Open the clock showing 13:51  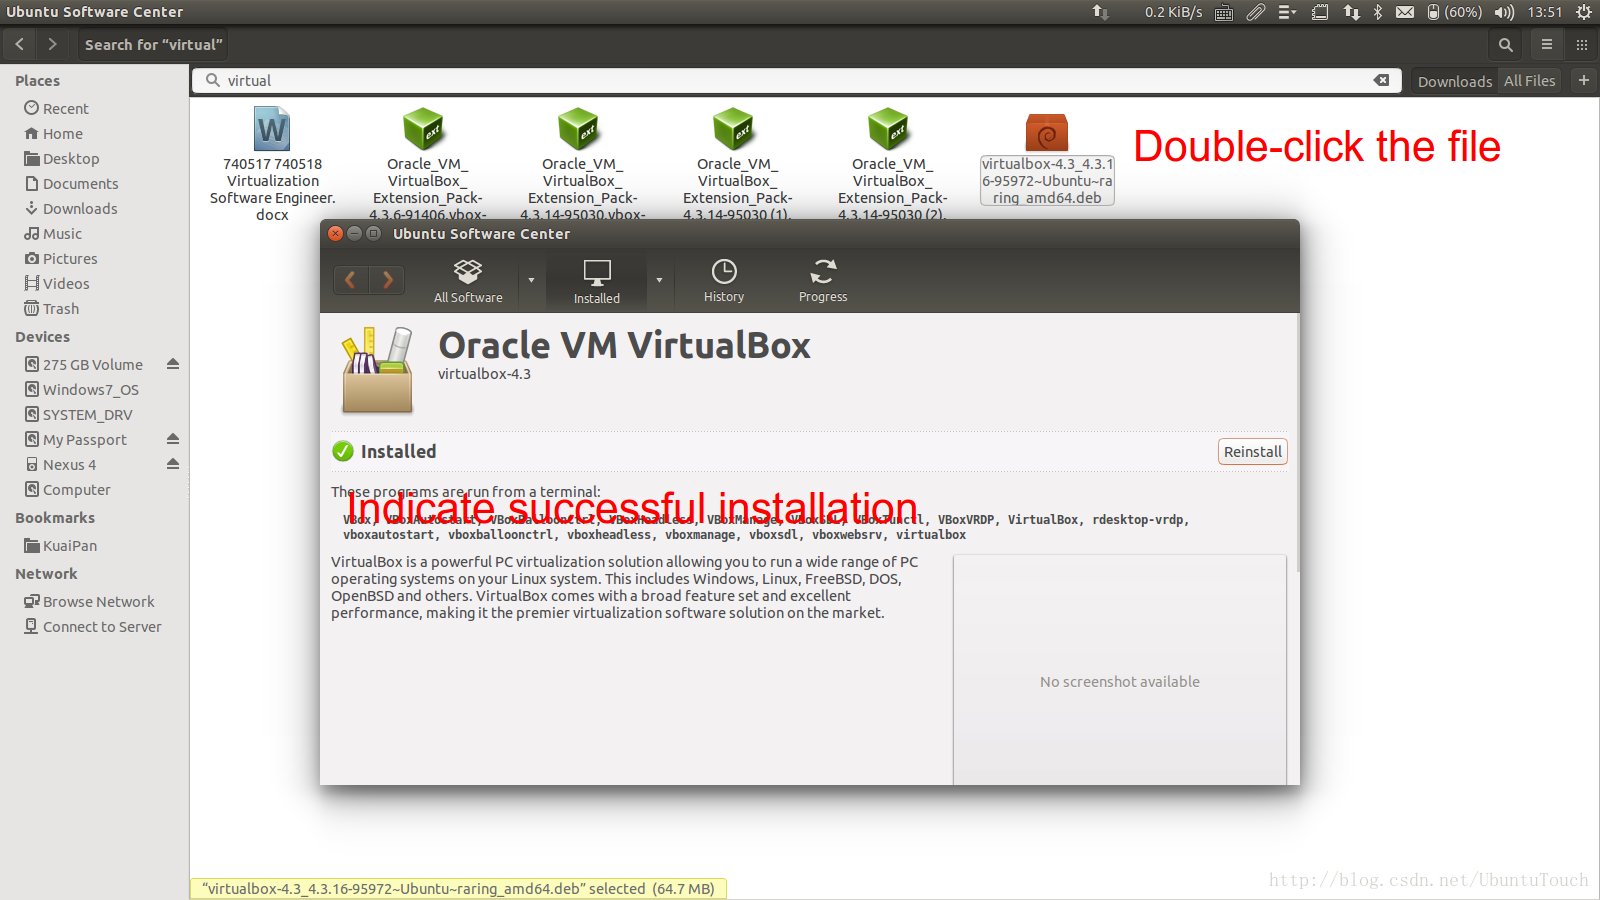click(1545, 12)
